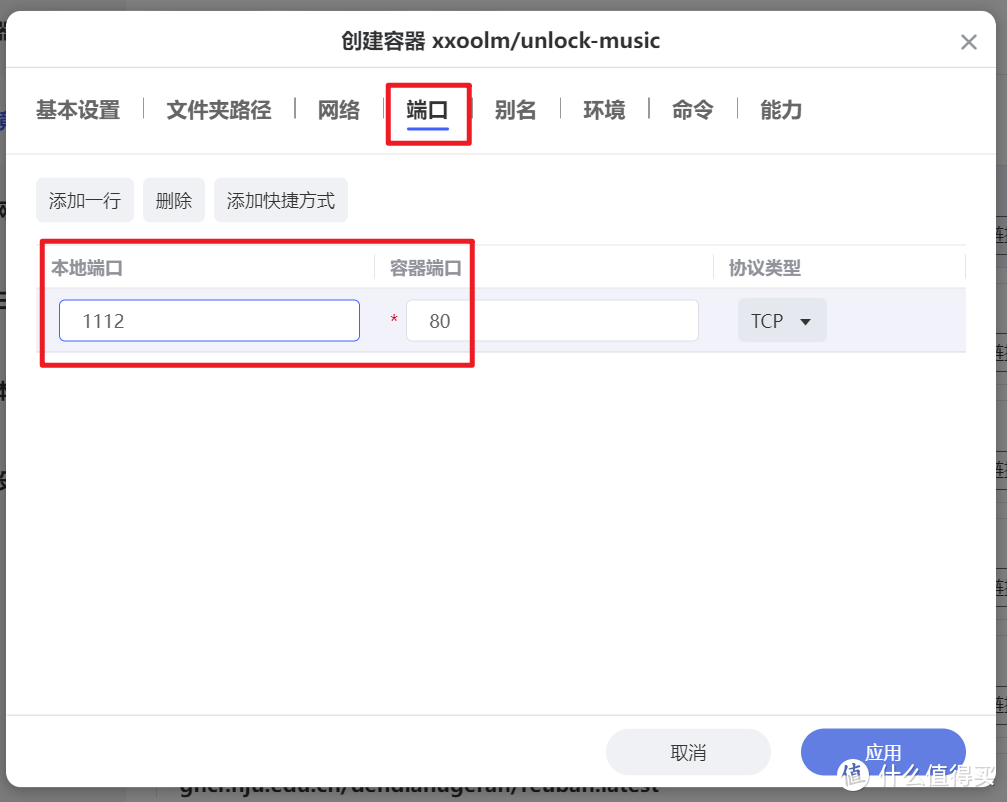Switch to the 基本设置 tab
Image resolution: width=1007 pixels, height=802 pixels.
coord(78,110)
